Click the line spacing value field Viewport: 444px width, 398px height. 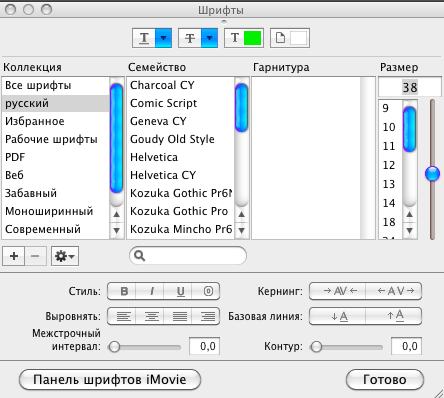tap(204, 346)
